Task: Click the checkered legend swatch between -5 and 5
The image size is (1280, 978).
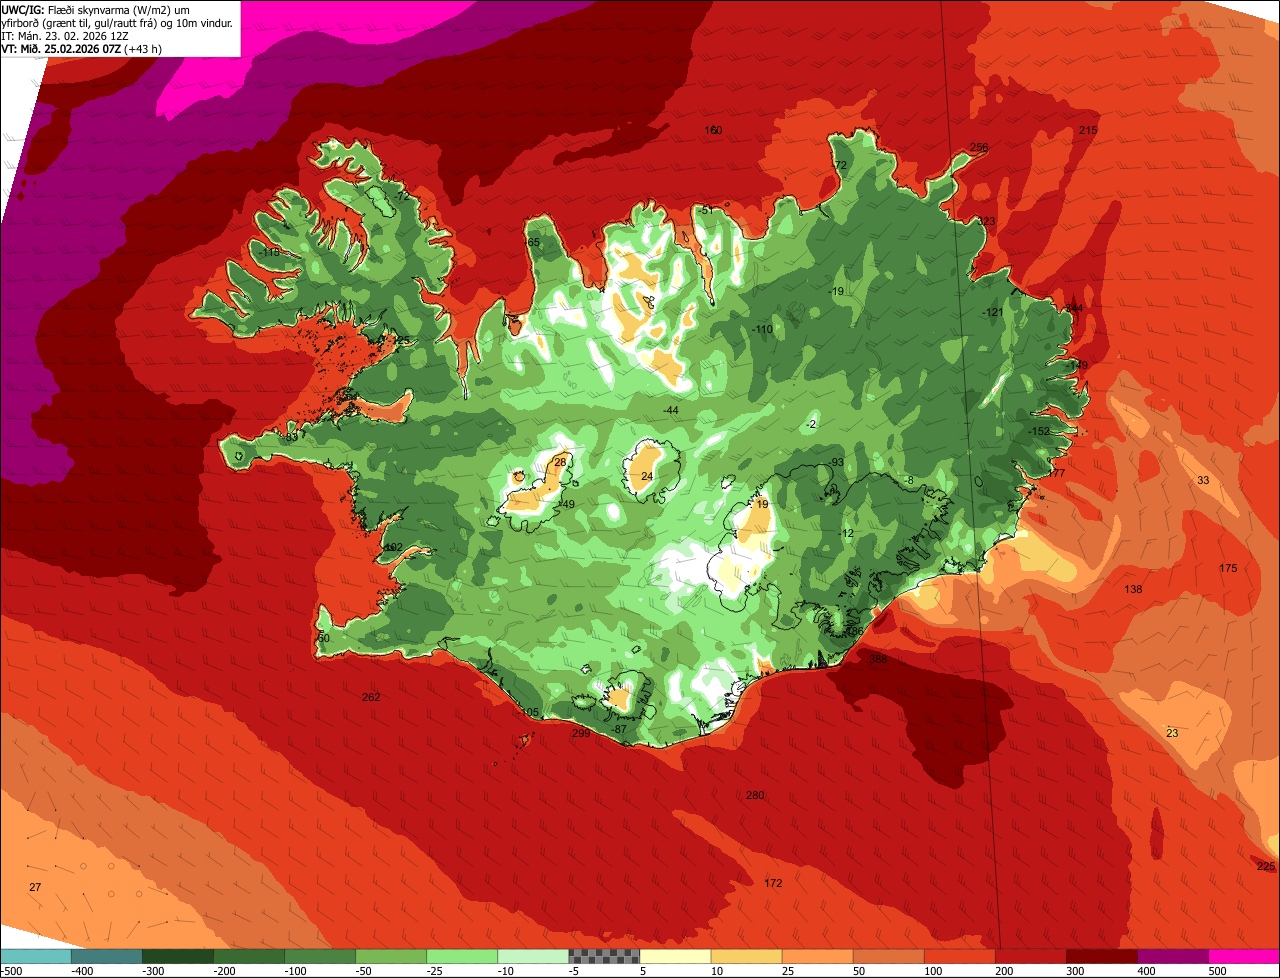Action: click(x=604, y=956)
